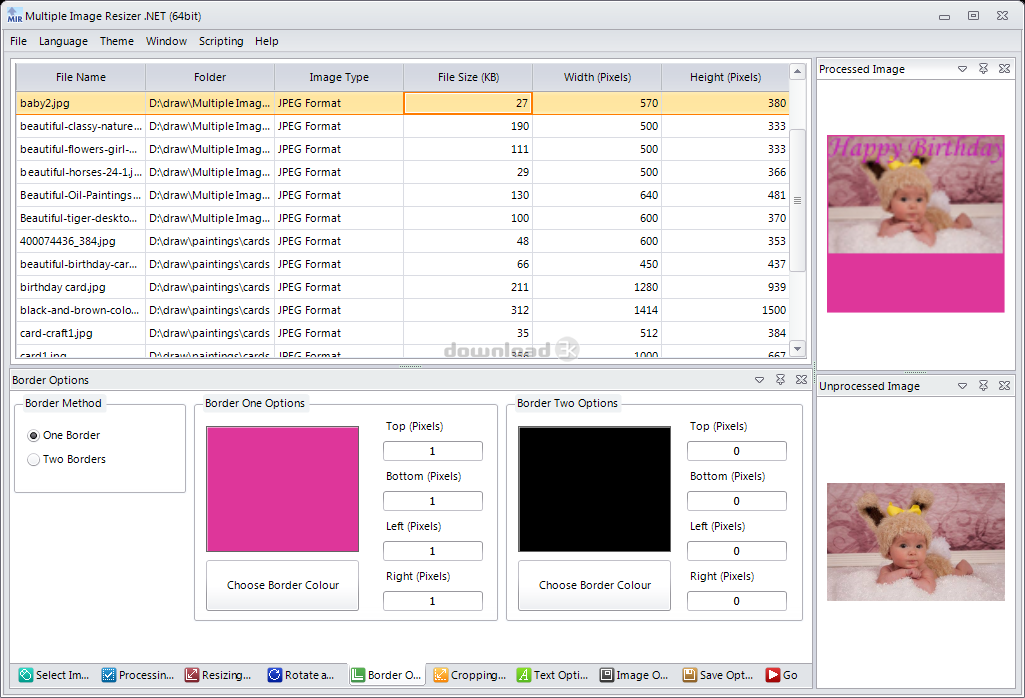Open the Processed Image panel dropdown arrow
Image resolution: width=1025 pixels, height=698 pixels.
962,69
